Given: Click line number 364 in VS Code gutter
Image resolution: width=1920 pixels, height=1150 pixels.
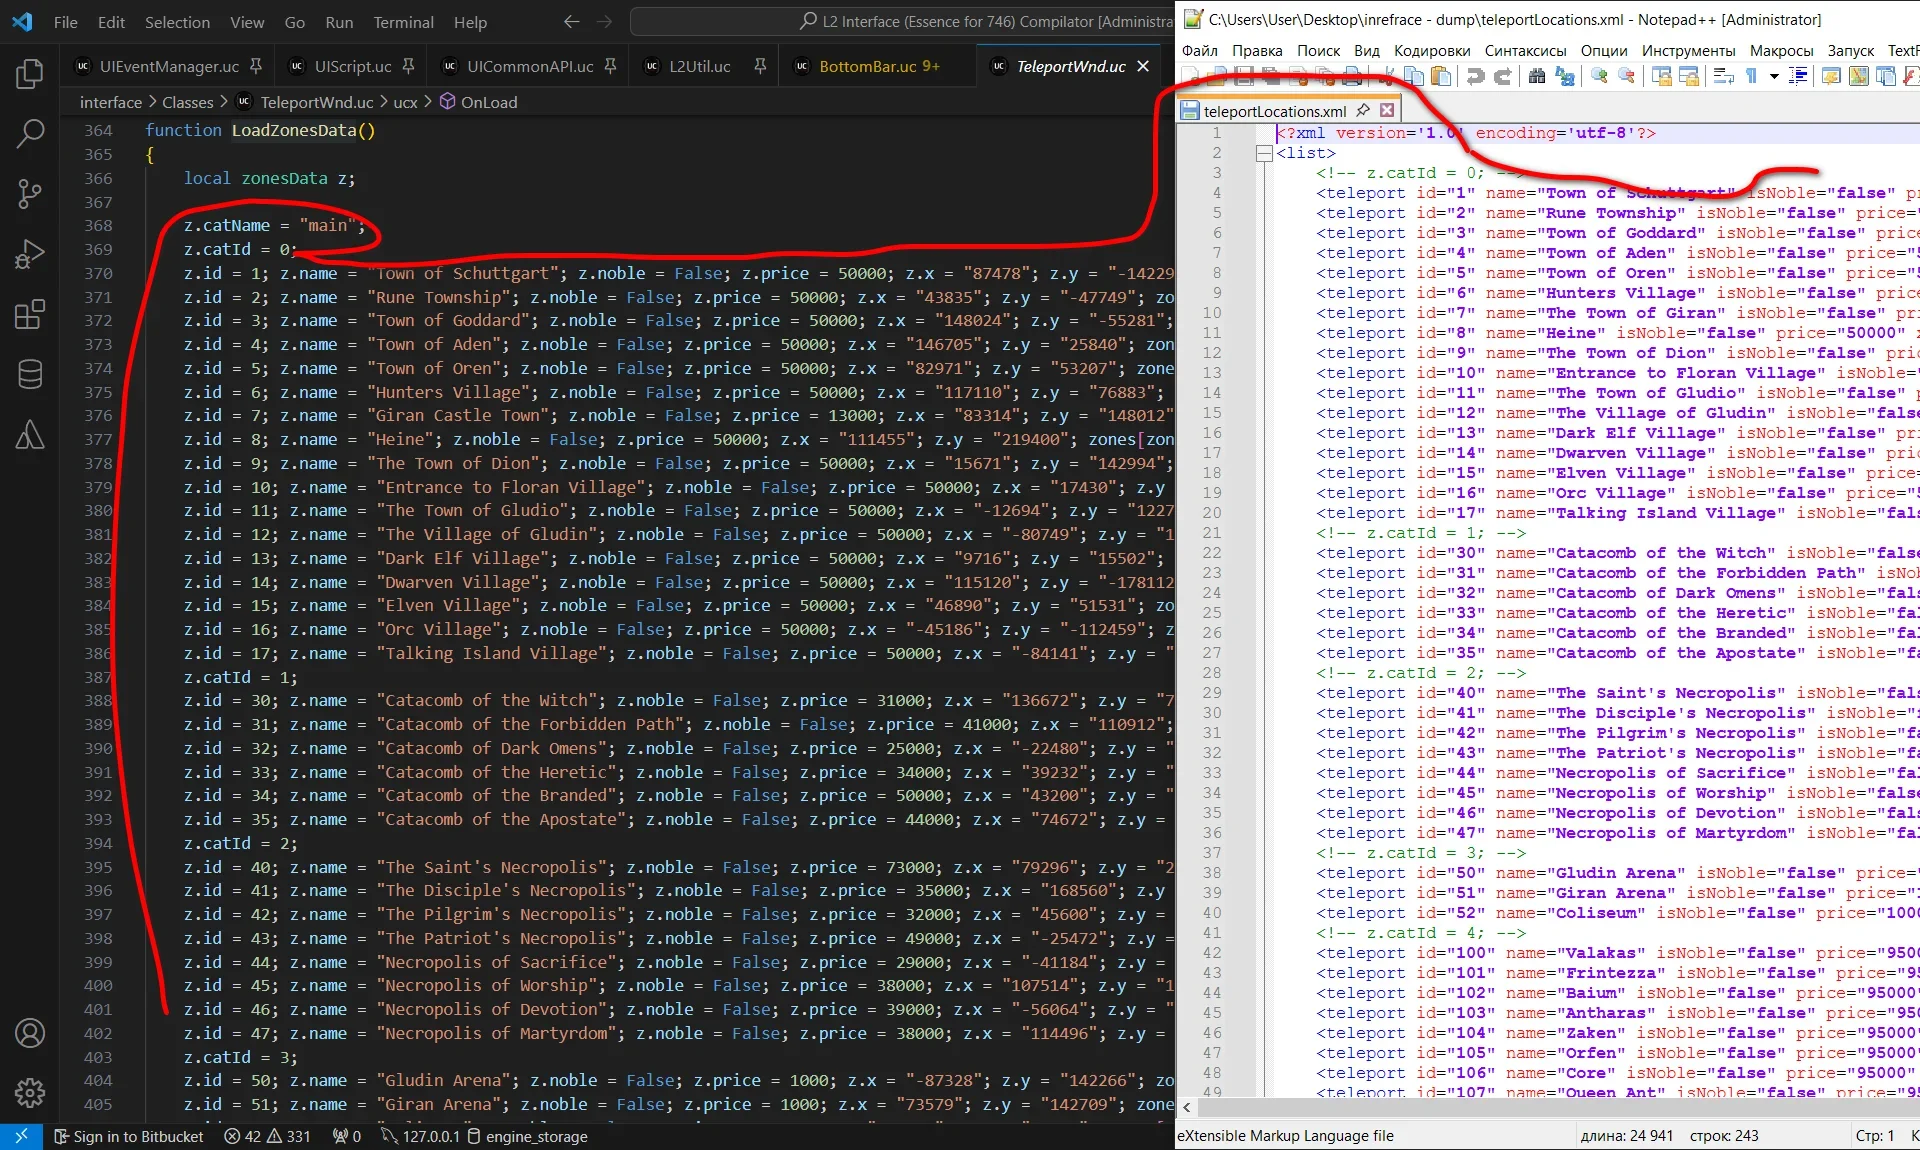Looking at the screenshot, I should (98, 130).
